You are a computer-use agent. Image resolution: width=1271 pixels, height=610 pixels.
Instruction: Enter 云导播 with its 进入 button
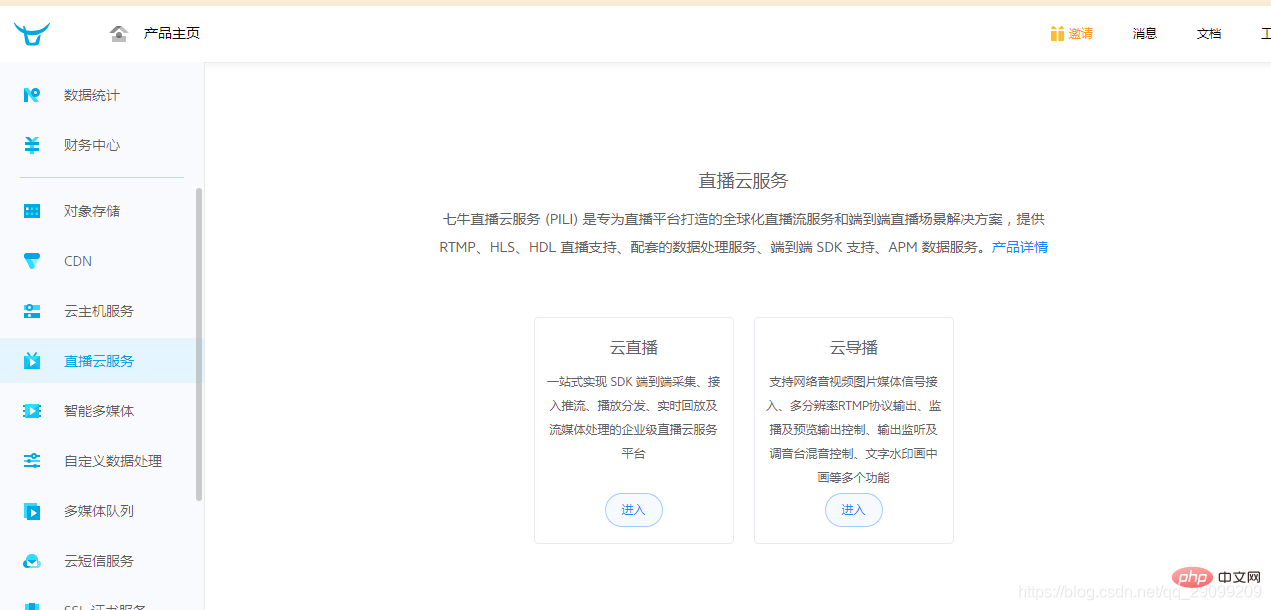click(x=853, y=509)
